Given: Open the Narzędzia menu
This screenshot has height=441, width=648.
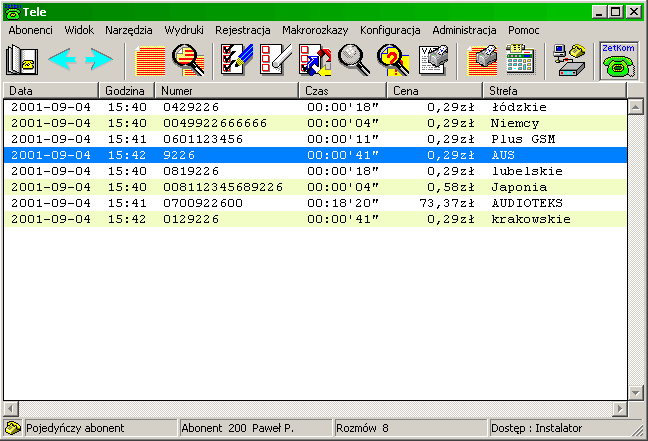Looking at the screenshot, I should point(129,30).
